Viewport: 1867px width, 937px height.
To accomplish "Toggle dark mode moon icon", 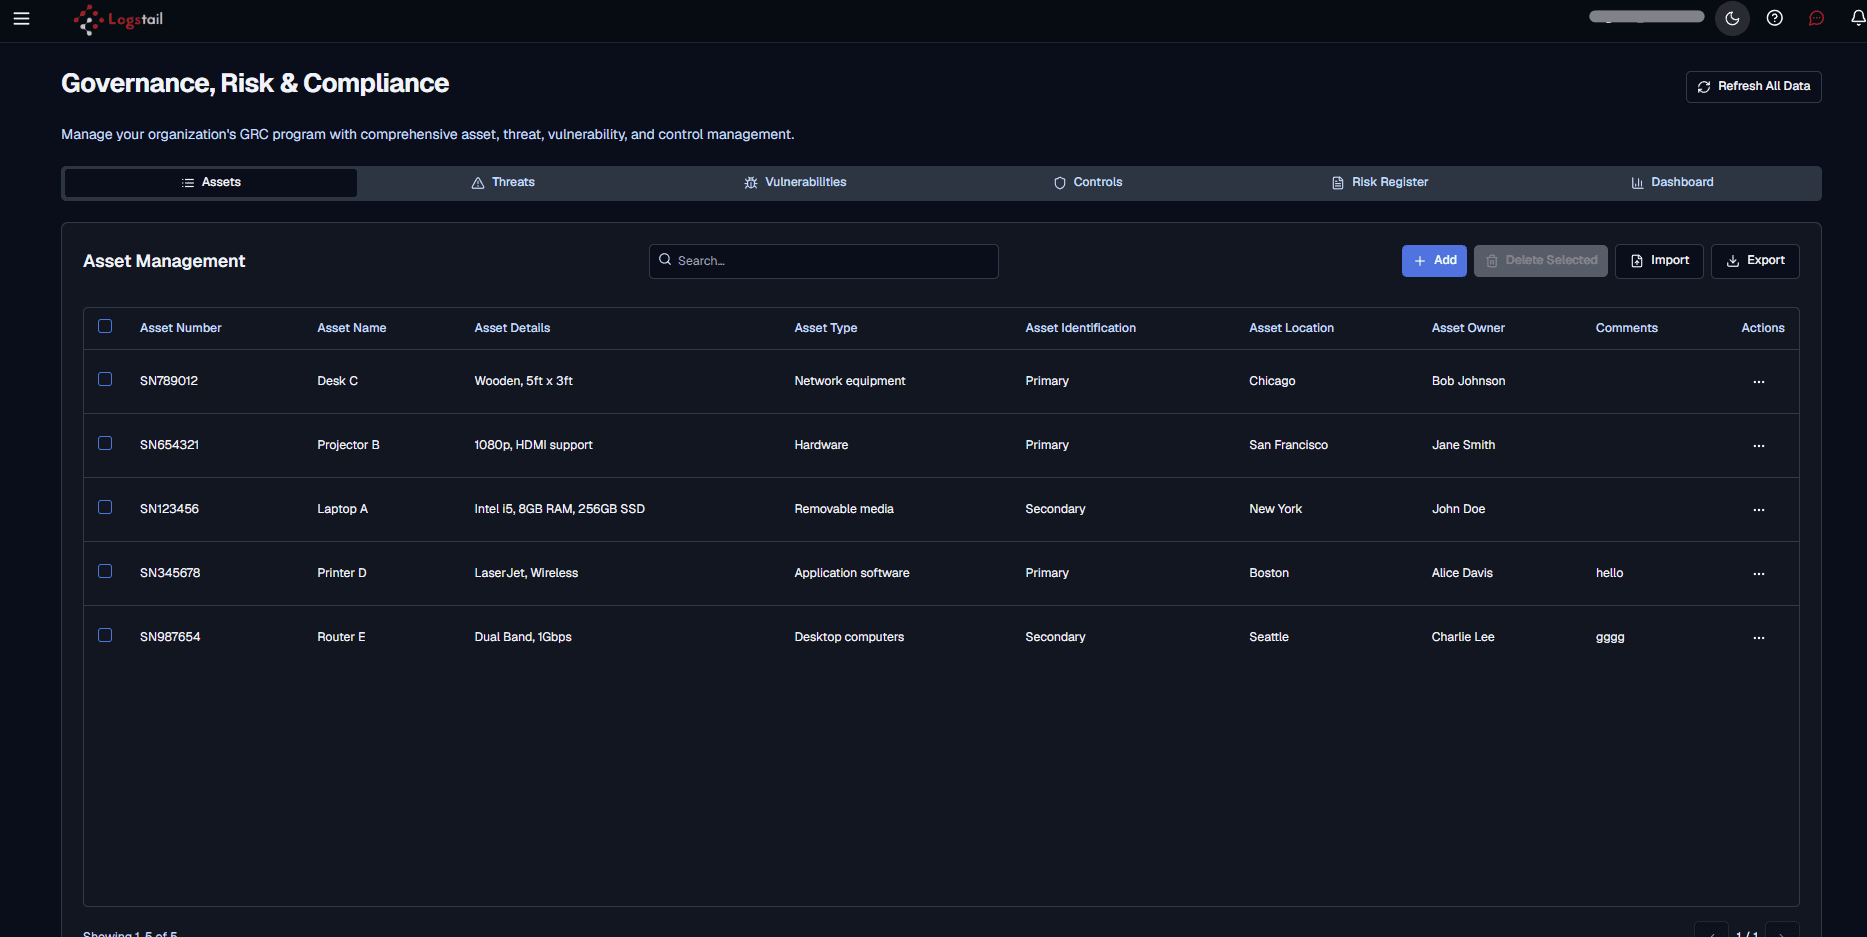I will click(1732, 18).
